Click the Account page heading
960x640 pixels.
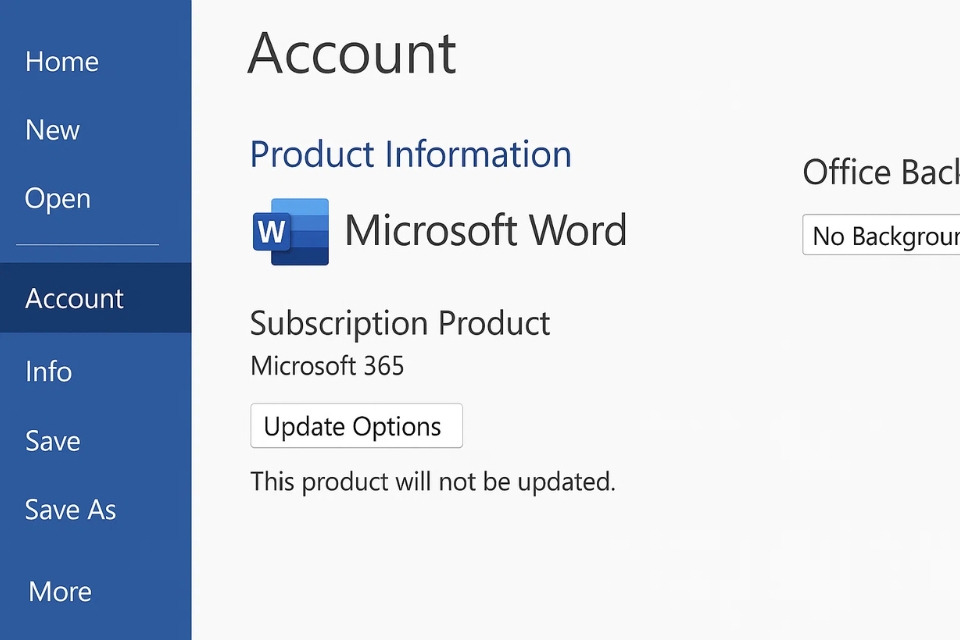352,54
